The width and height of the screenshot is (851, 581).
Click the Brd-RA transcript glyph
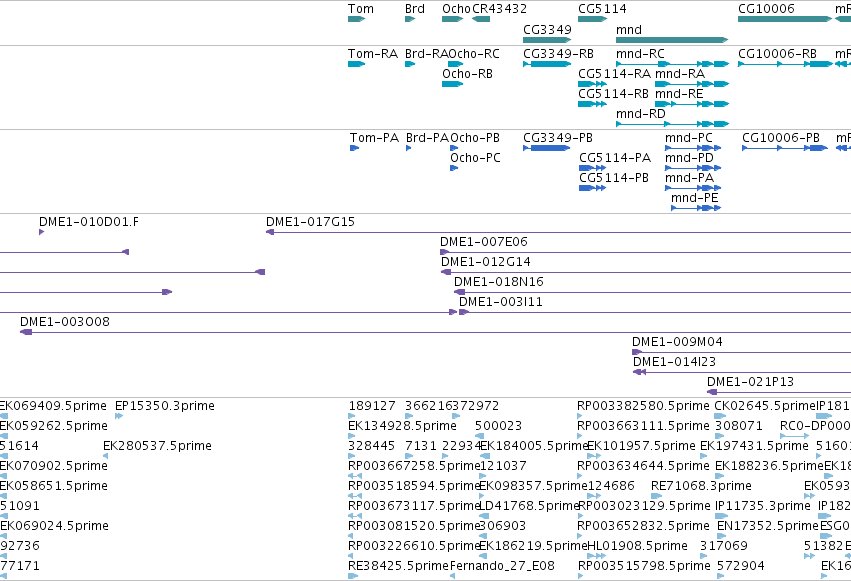[x=410, y=64]
